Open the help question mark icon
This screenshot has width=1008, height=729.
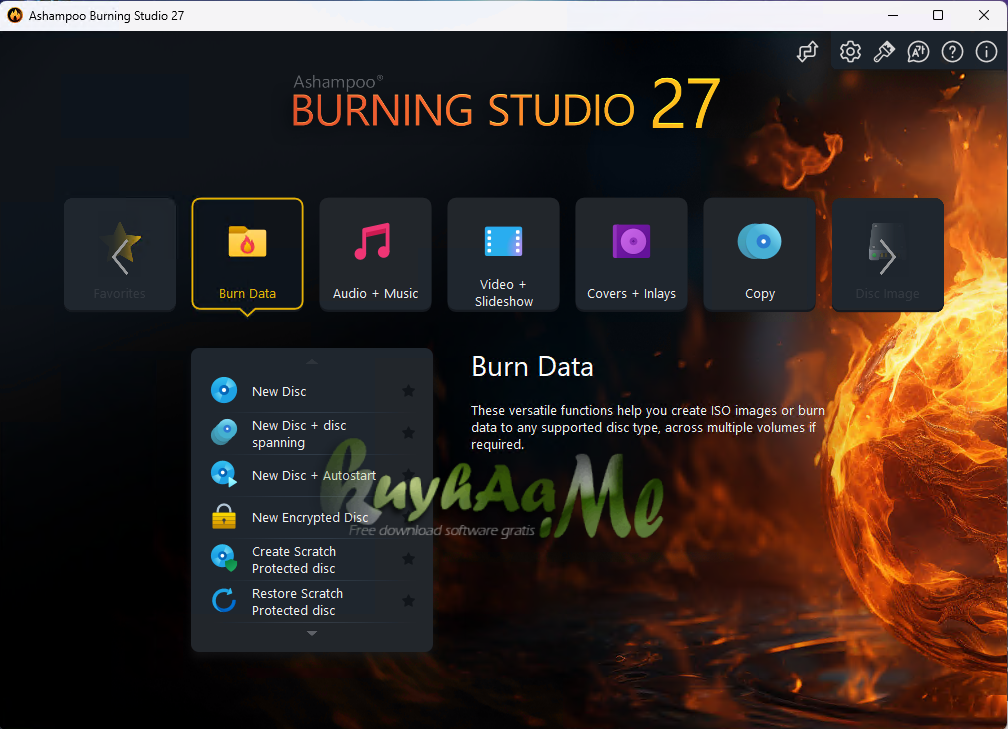pyautogui.click(x=952, y=51)
